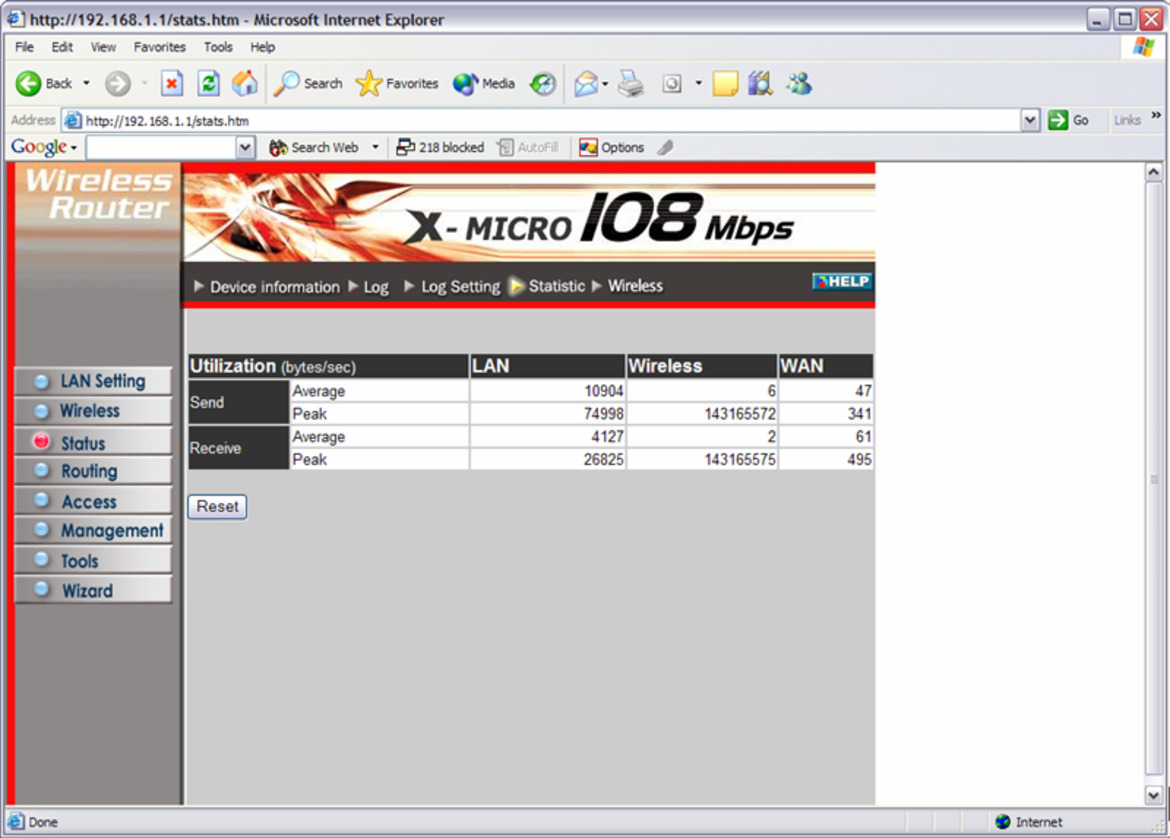Click Search Web on Google toolbar

point(314,148)
